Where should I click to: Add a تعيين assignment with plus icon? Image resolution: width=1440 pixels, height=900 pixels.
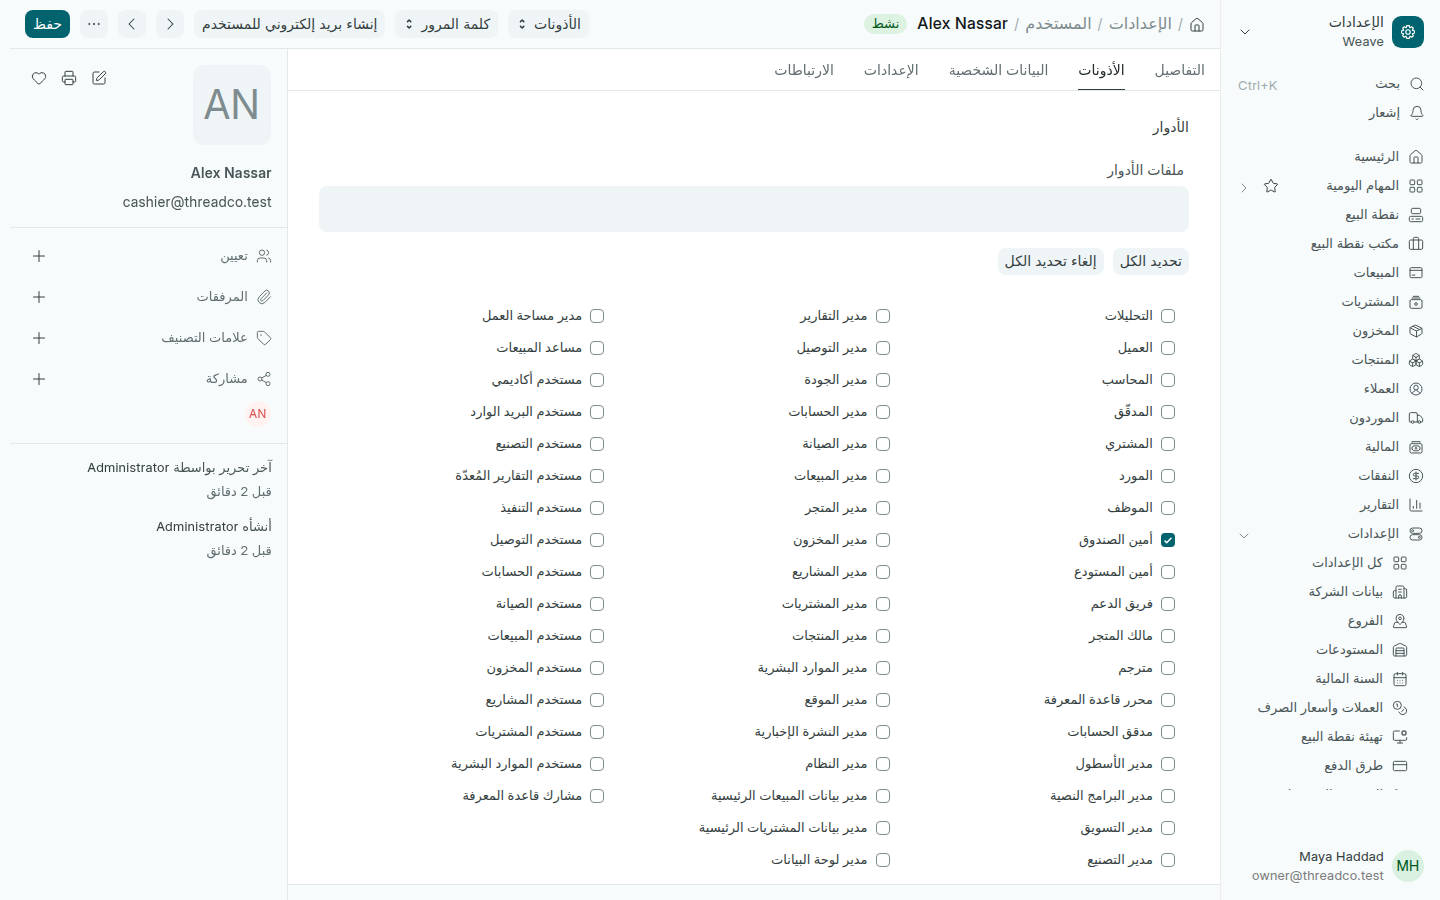pos(39,256)
